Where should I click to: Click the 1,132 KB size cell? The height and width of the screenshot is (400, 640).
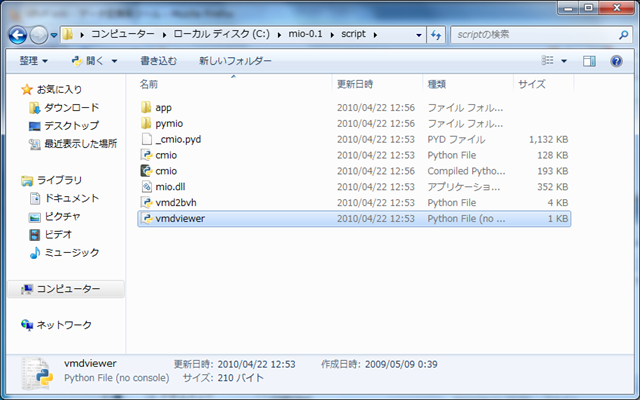548,140
